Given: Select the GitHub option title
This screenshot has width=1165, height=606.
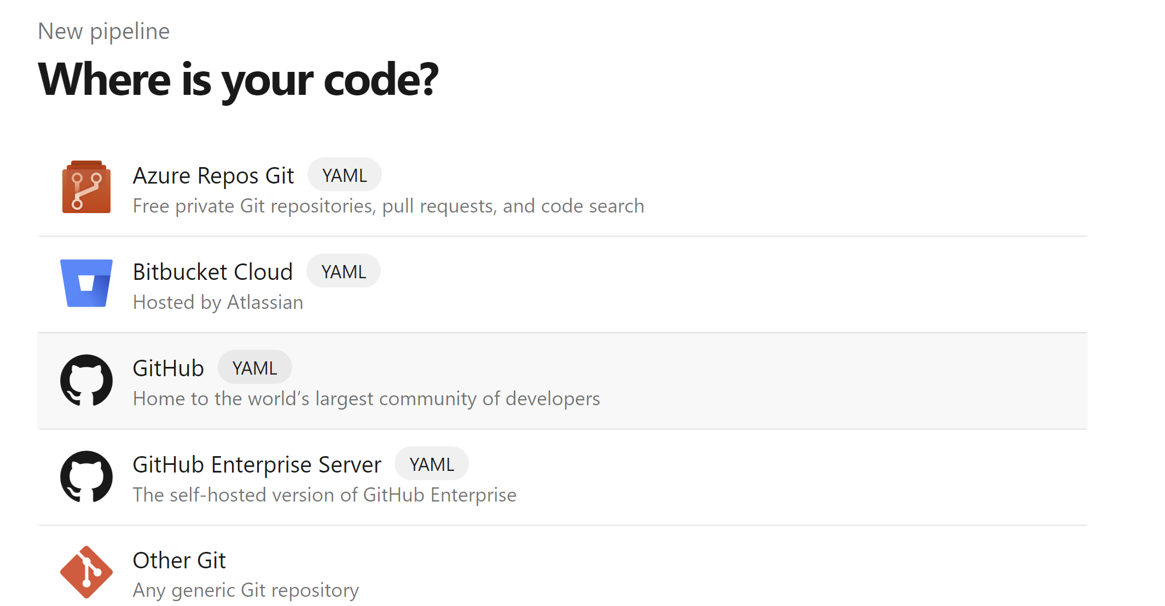Looking at the screenshot, I should click(x=168, y=368).
